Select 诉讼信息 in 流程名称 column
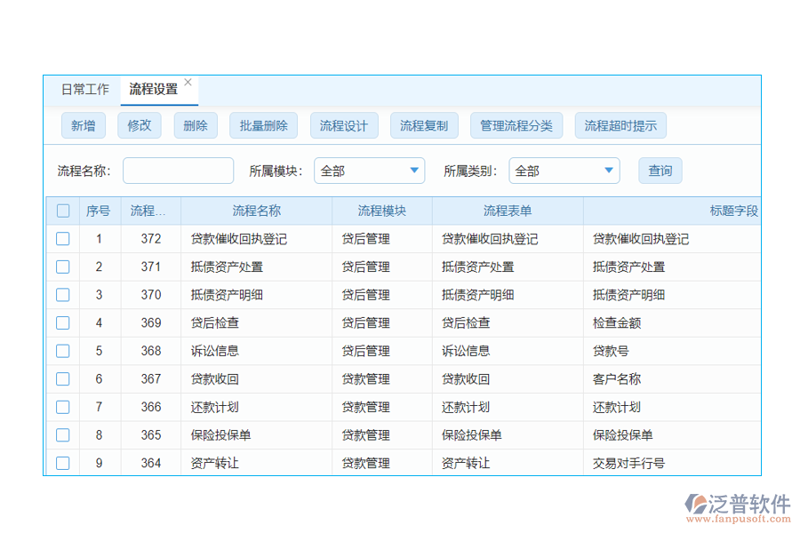Image resolution: width=800 pixels, height=533 pixels. pyautogui.click(x=215, y=351)
